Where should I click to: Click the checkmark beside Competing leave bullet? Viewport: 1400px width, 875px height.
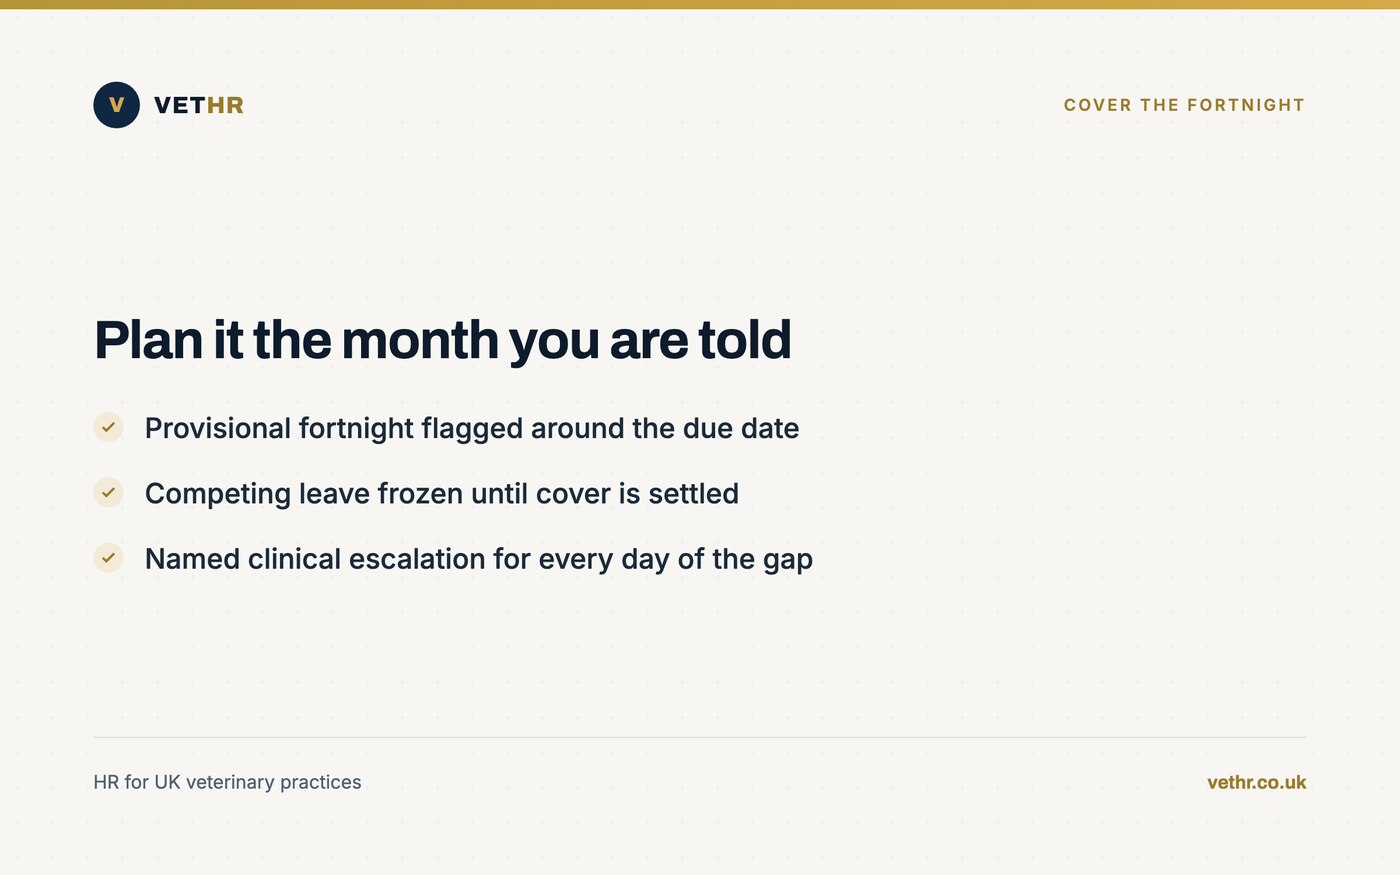tap(108, 492)
